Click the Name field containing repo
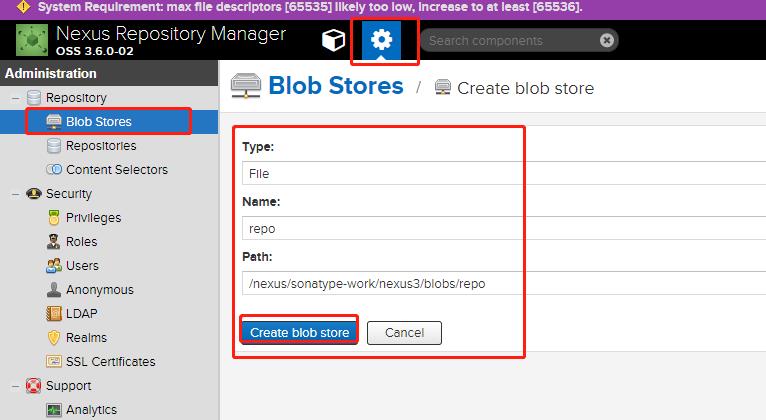The image size is (766, 420). tap(504, 228)
